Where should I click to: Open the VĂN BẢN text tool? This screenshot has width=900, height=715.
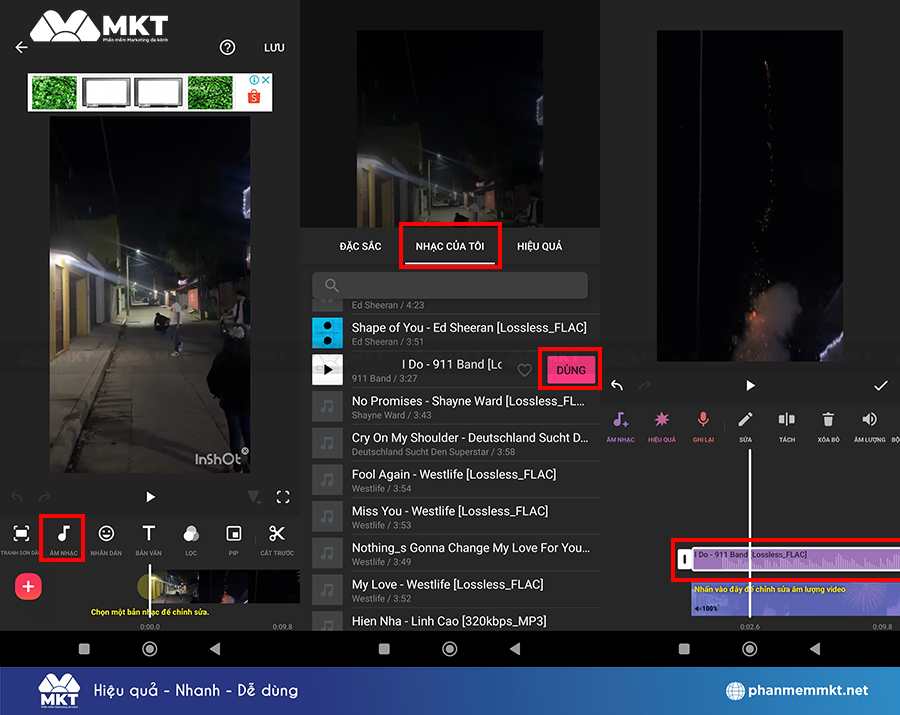click(x=149, y=539)
